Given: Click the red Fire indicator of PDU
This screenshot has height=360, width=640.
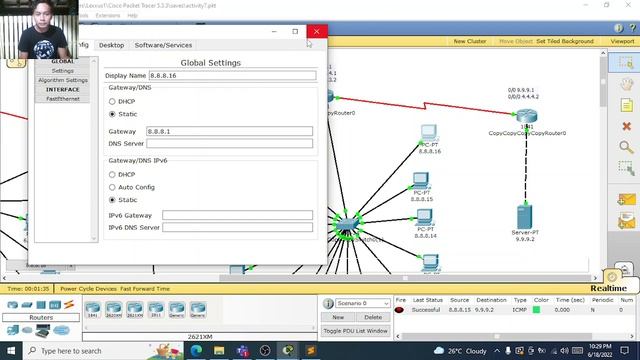Looking at the screenshot, I should pos(399,310).
